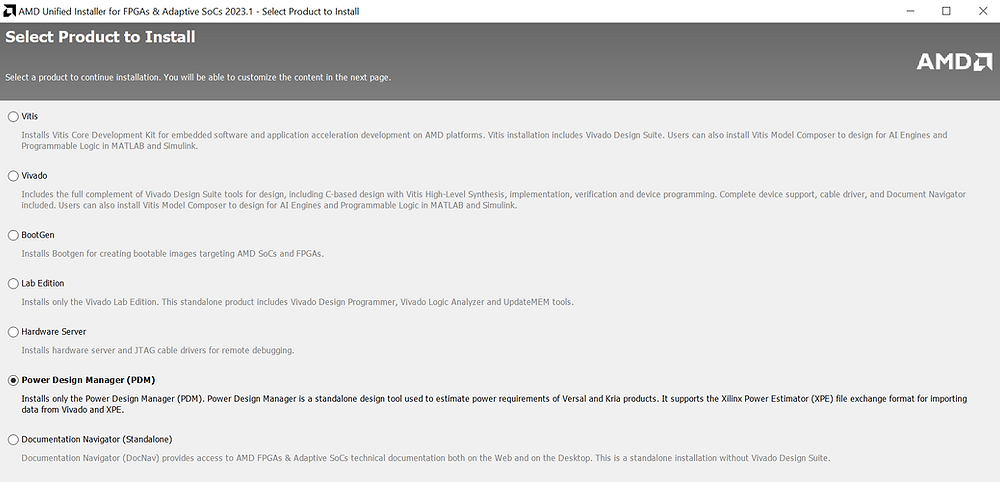Click the Select Product to Install heading
The height and width of the screenshot is (482, 1000).
[100, 37]
